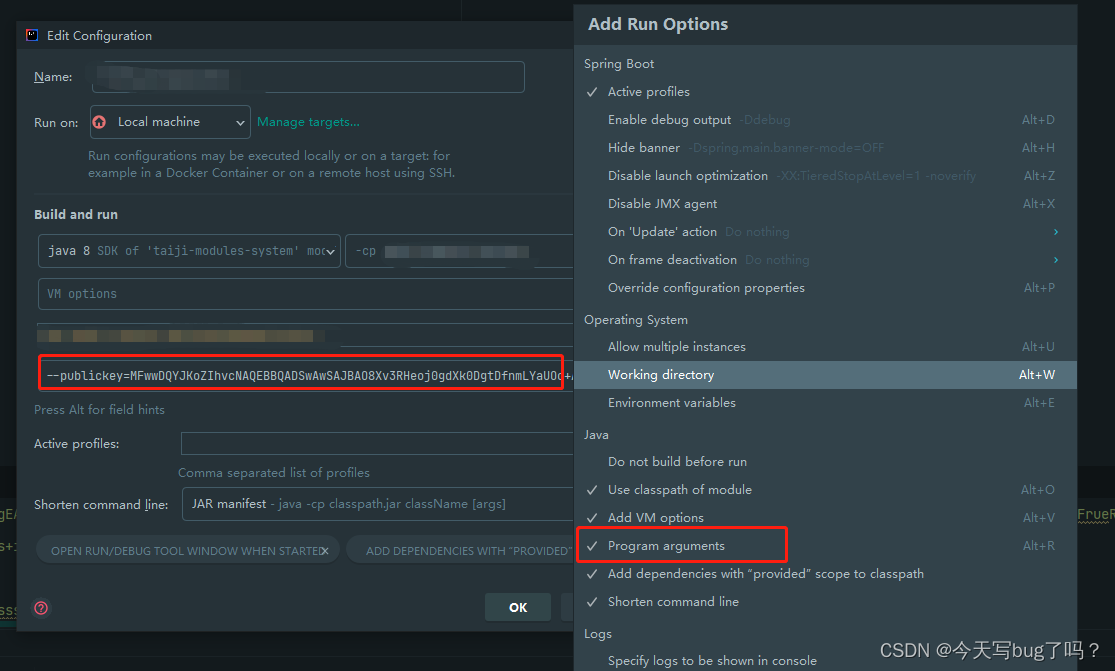Select Enable debug output option

tap(825, 119)
